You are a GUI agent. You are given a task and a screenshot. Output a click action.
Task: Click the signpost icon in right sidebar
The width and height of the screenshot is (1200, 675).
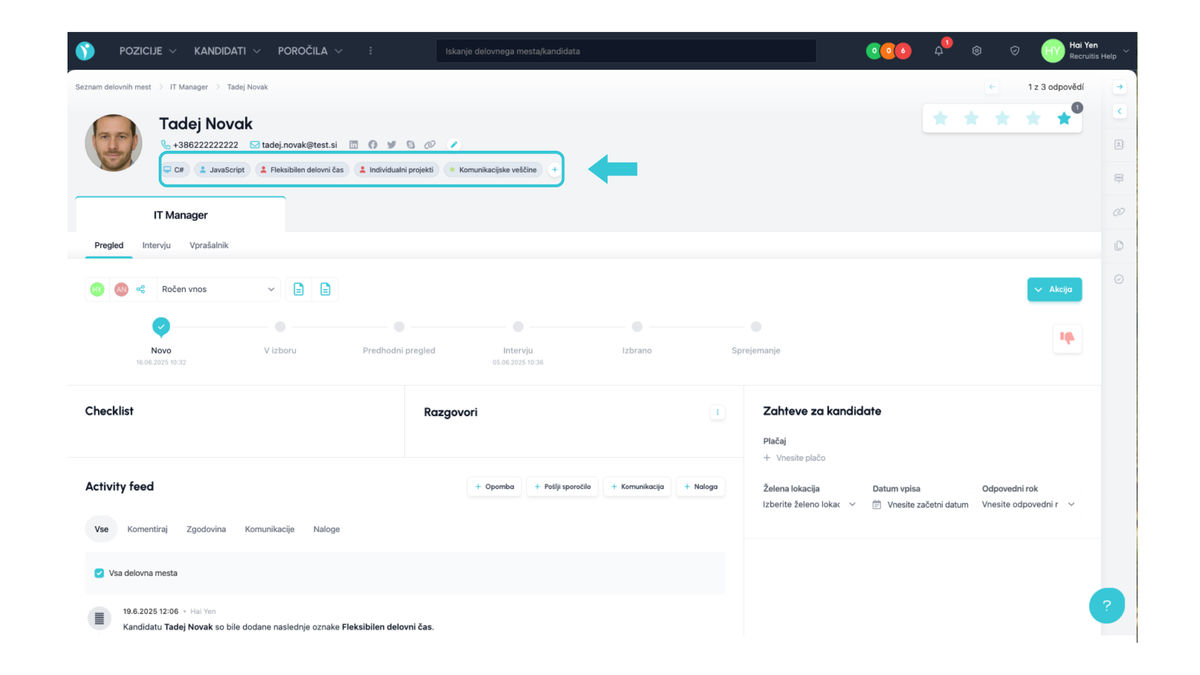[1119, 178]
